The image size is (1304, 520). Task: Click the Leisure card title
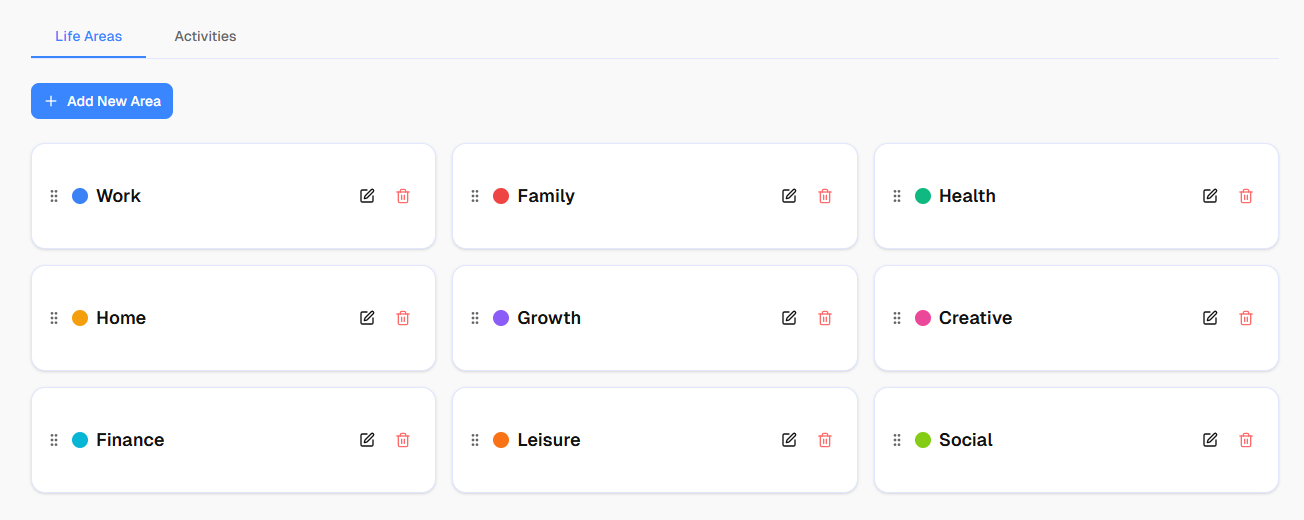548,440
